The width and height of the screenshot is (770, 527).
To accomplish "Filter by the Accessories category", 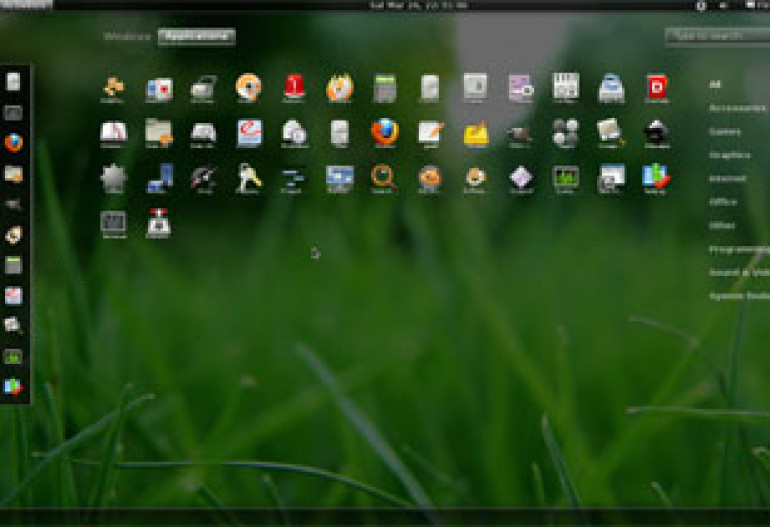I will (738, 108).
